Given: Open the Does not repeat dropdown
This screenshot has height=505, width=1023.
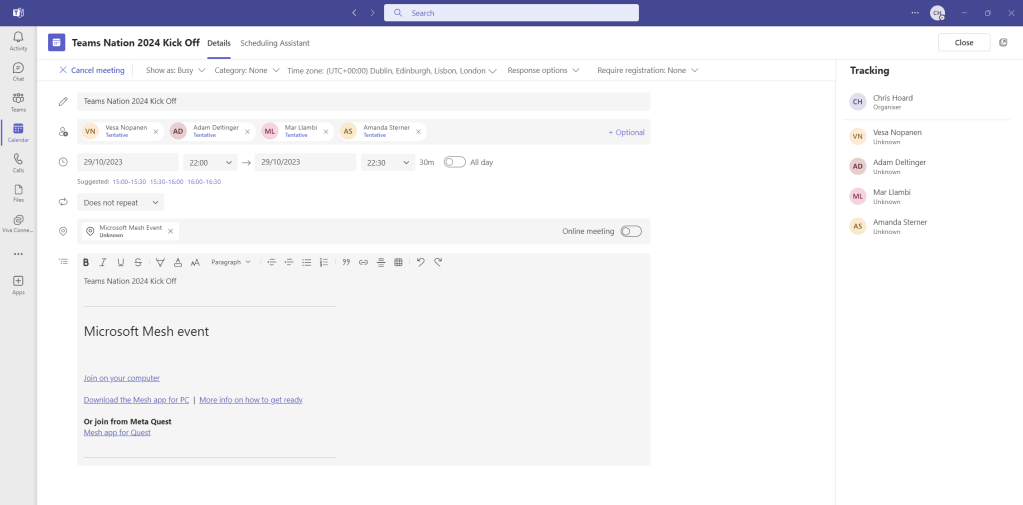Looking at the screenshot, I should [121, 202].
